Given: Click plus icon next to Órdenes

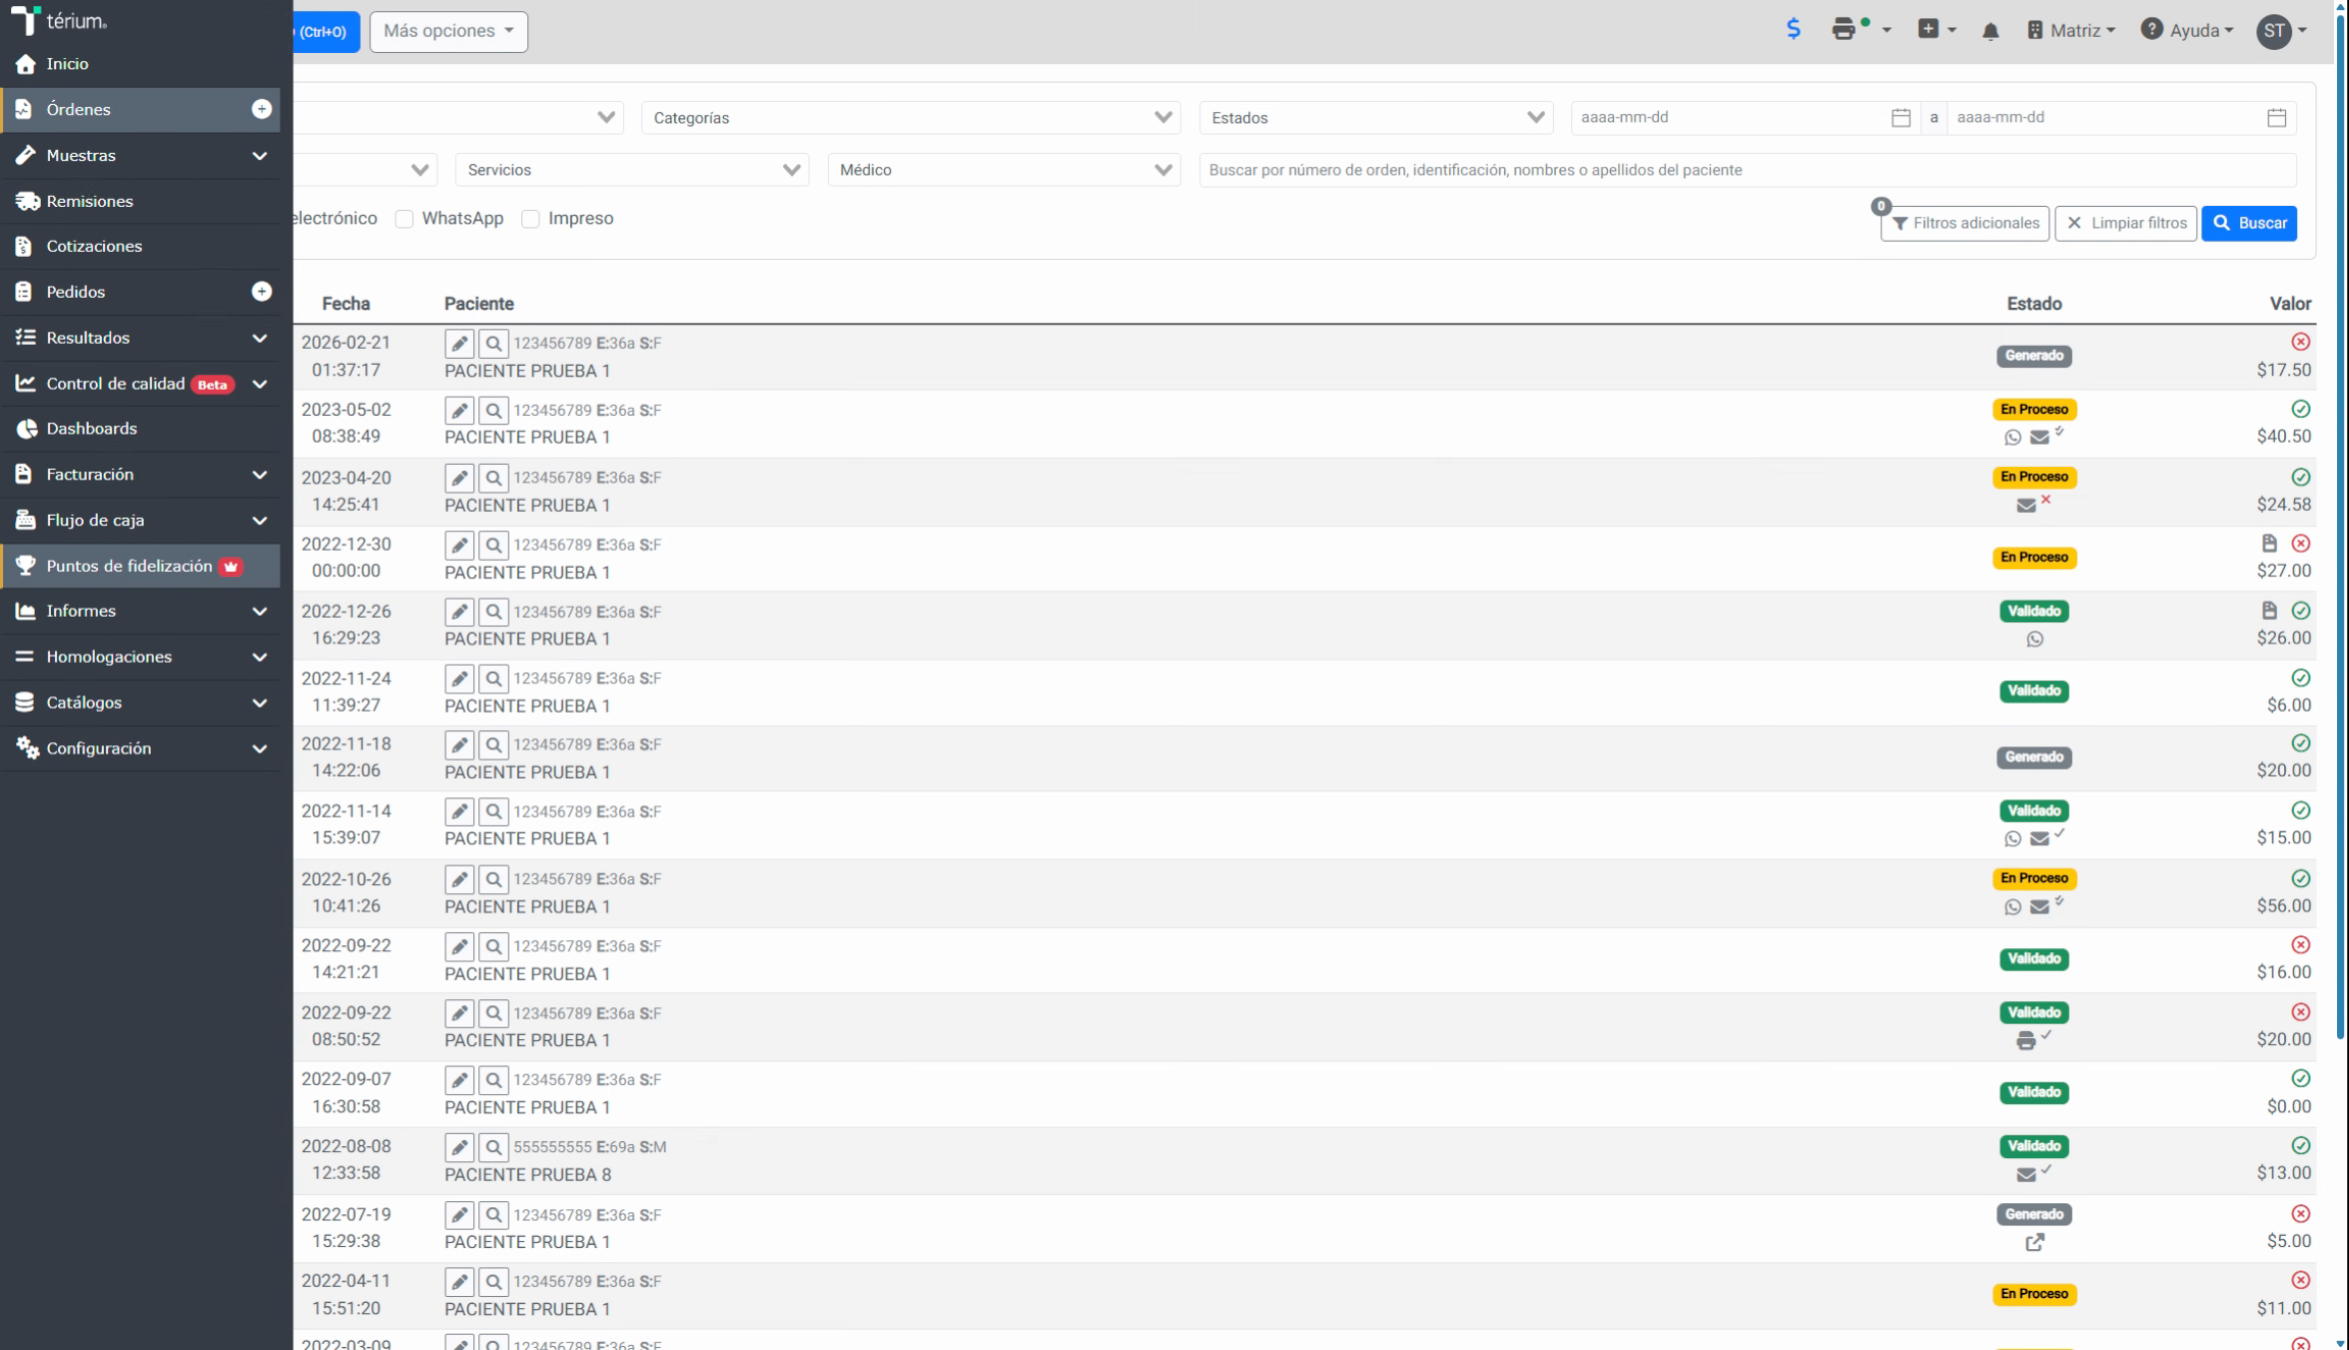Looking at the screenshot, I should pos(261,109).
